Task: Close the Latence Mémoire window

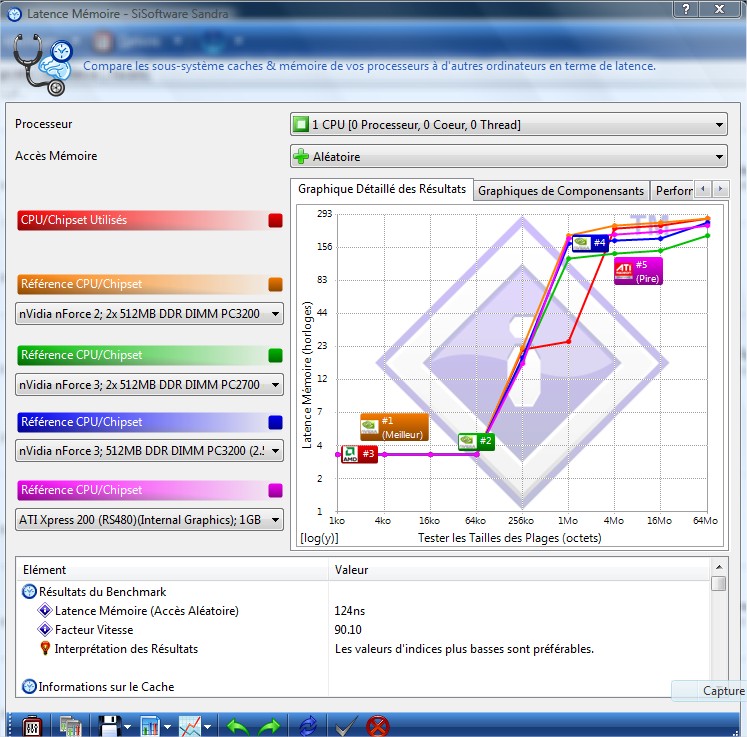Action: pos(719,9)
